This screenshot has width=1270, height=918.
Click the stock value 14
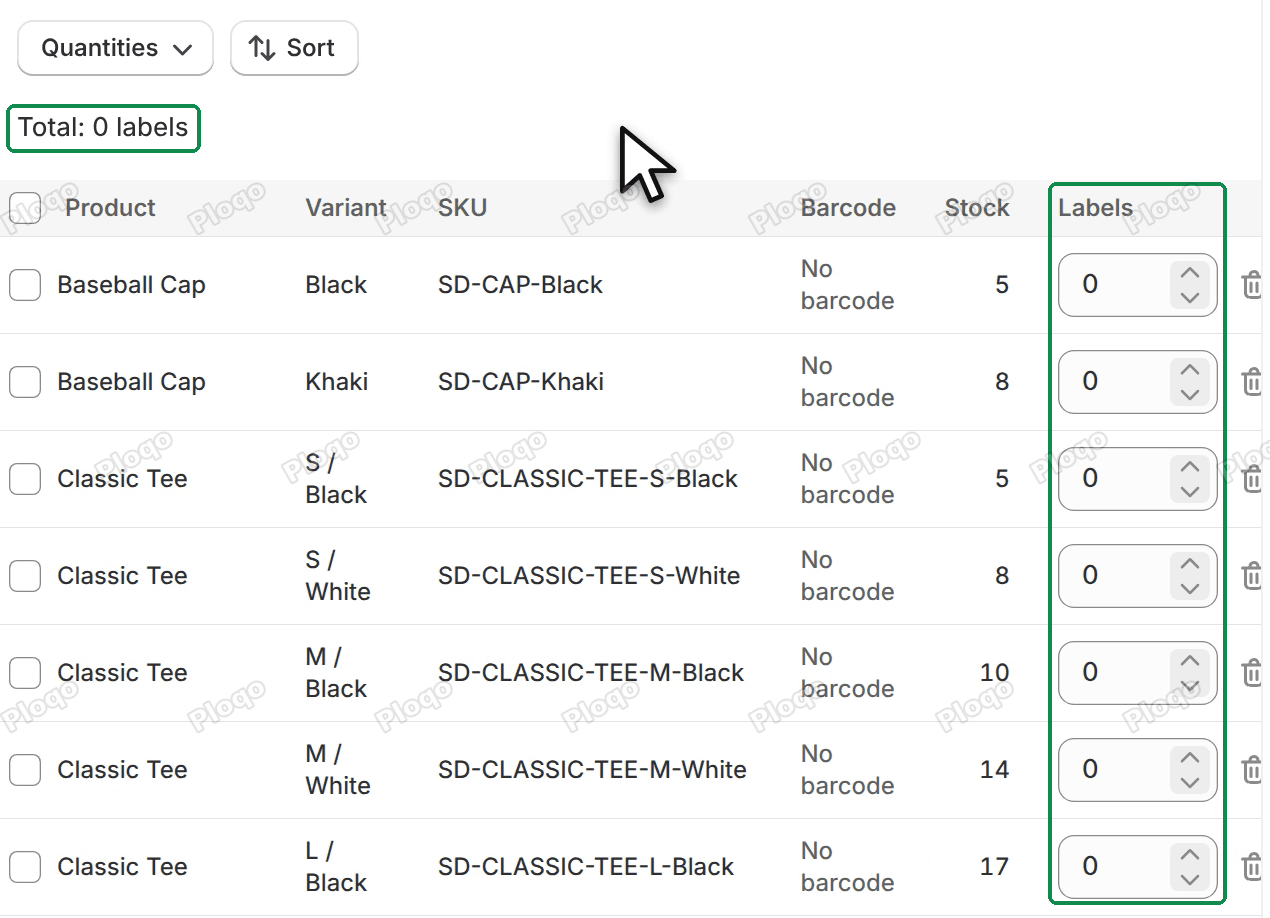pyautogui.click(x=995, y=770)
